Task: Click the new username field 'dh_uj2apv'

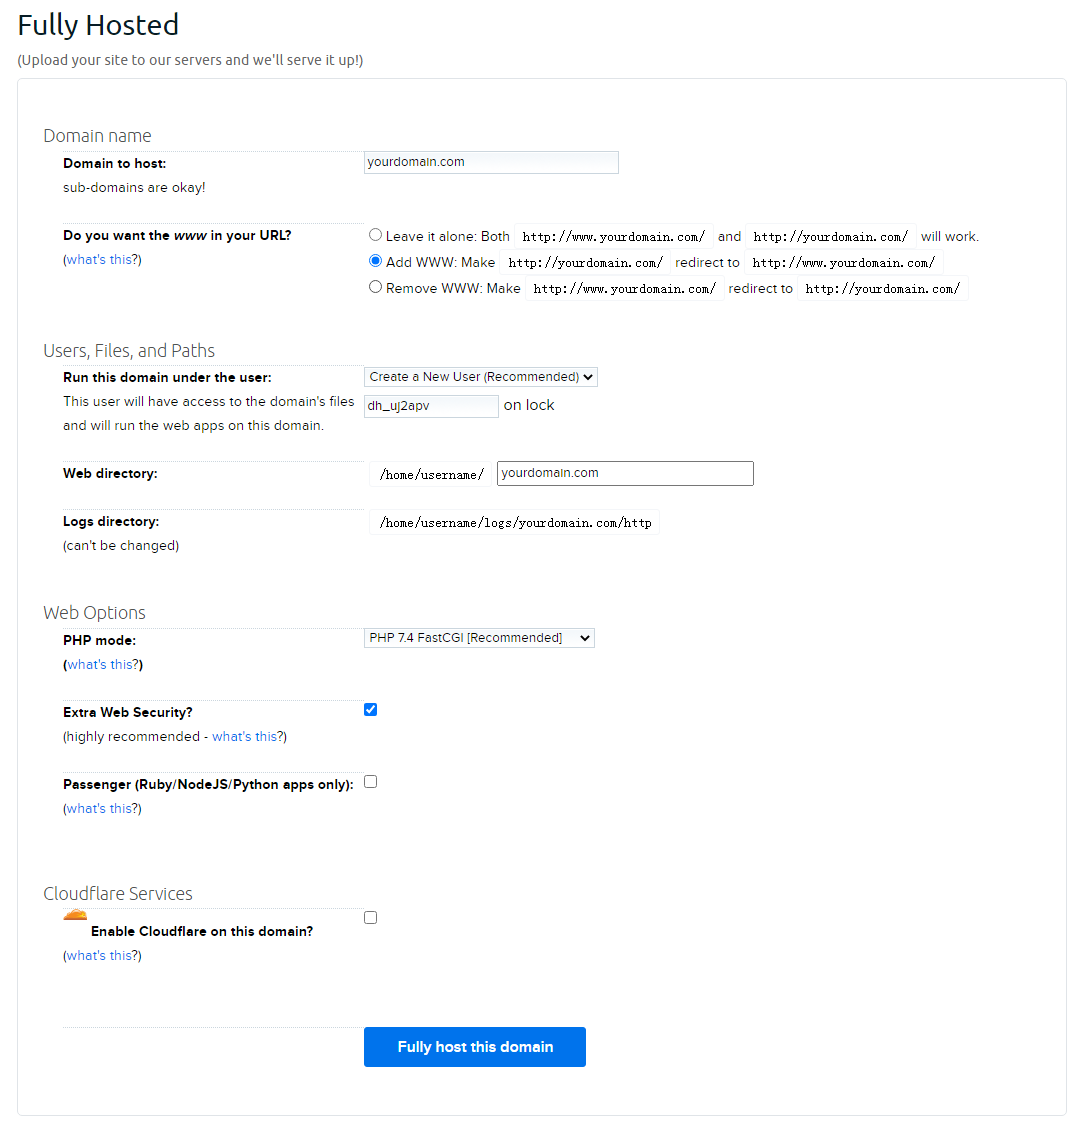Action: (431, 406)
